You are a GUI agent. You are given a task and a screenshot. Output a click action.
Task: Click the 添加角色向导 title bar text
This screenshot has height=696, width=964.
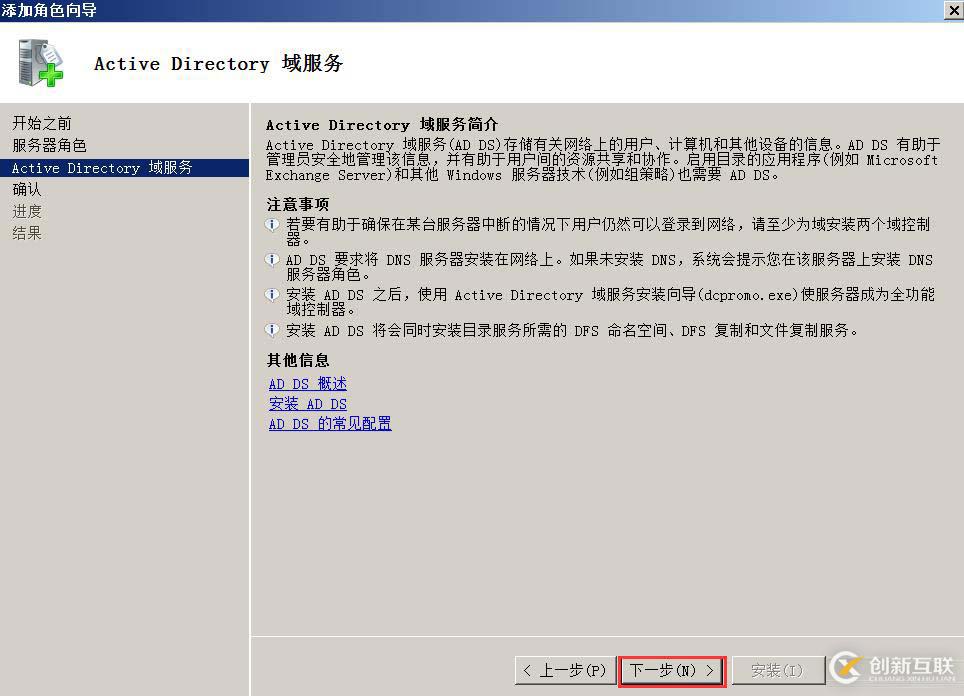(49, 10)
